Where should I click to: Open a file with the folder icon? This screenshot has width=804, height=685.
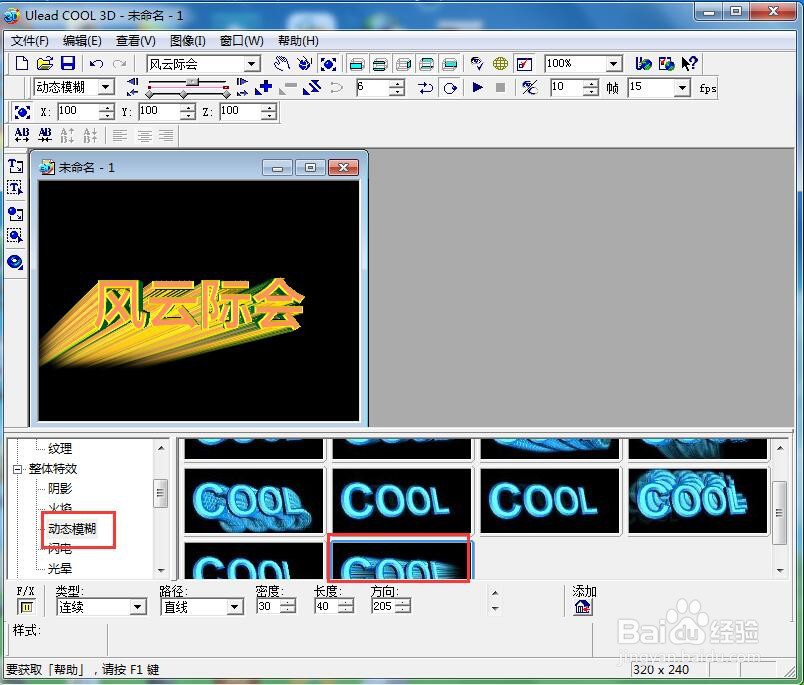pyautogui.click(x=45, y=64)
